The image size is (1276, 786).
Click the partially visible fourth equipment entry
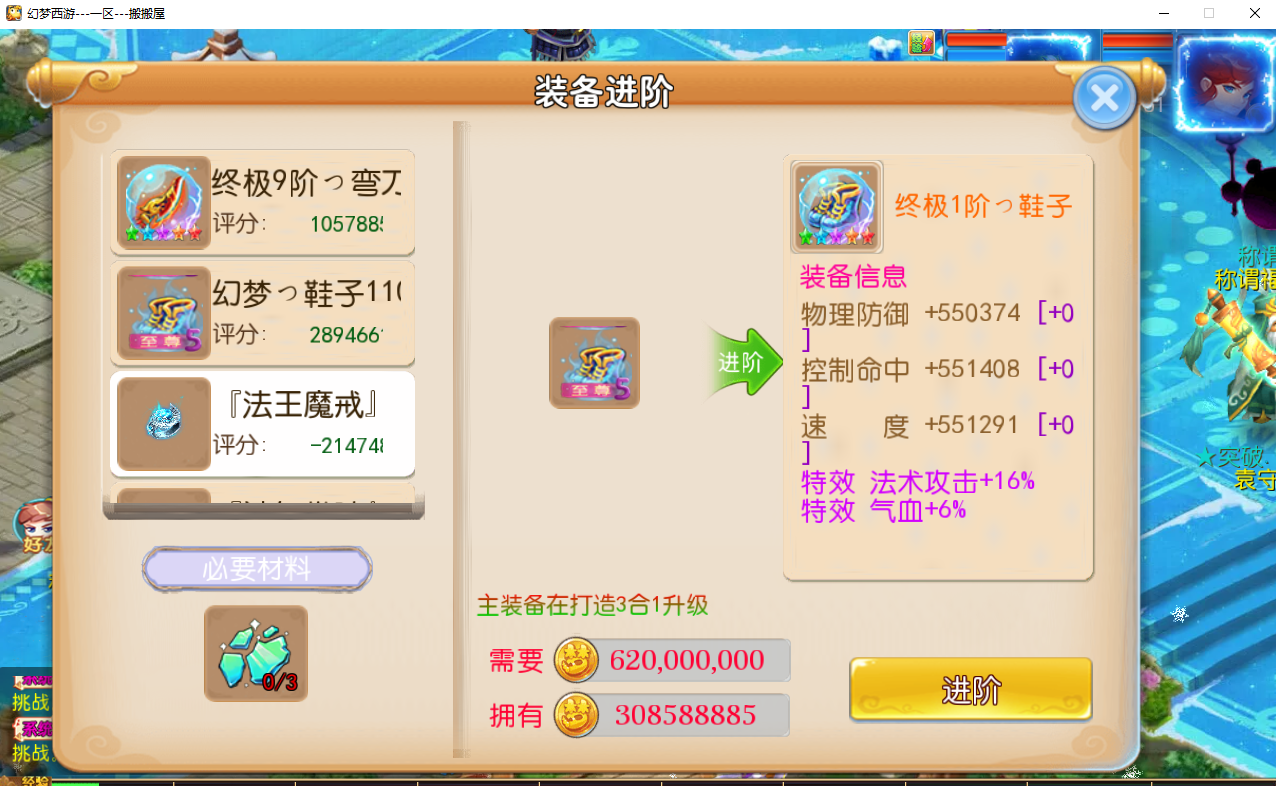pyautogui.click(x=263, y=497)
